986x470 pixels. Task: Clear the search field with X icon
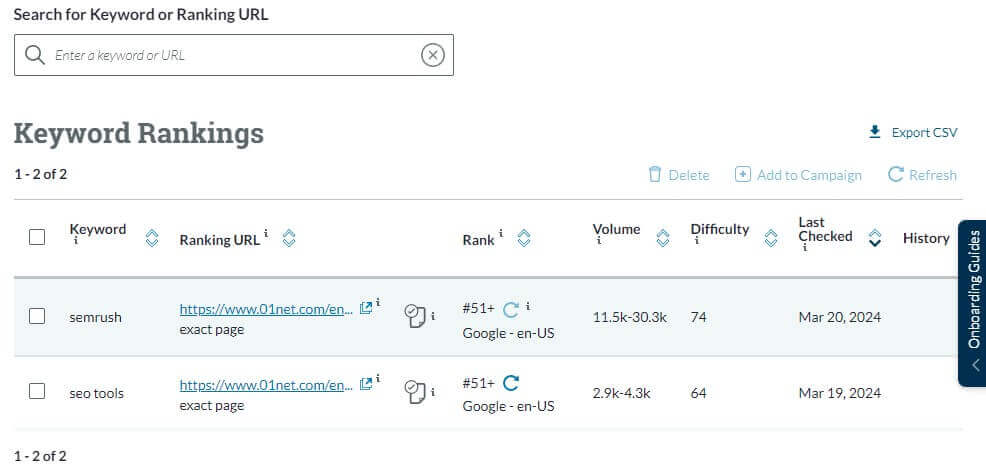pos(433,55)
